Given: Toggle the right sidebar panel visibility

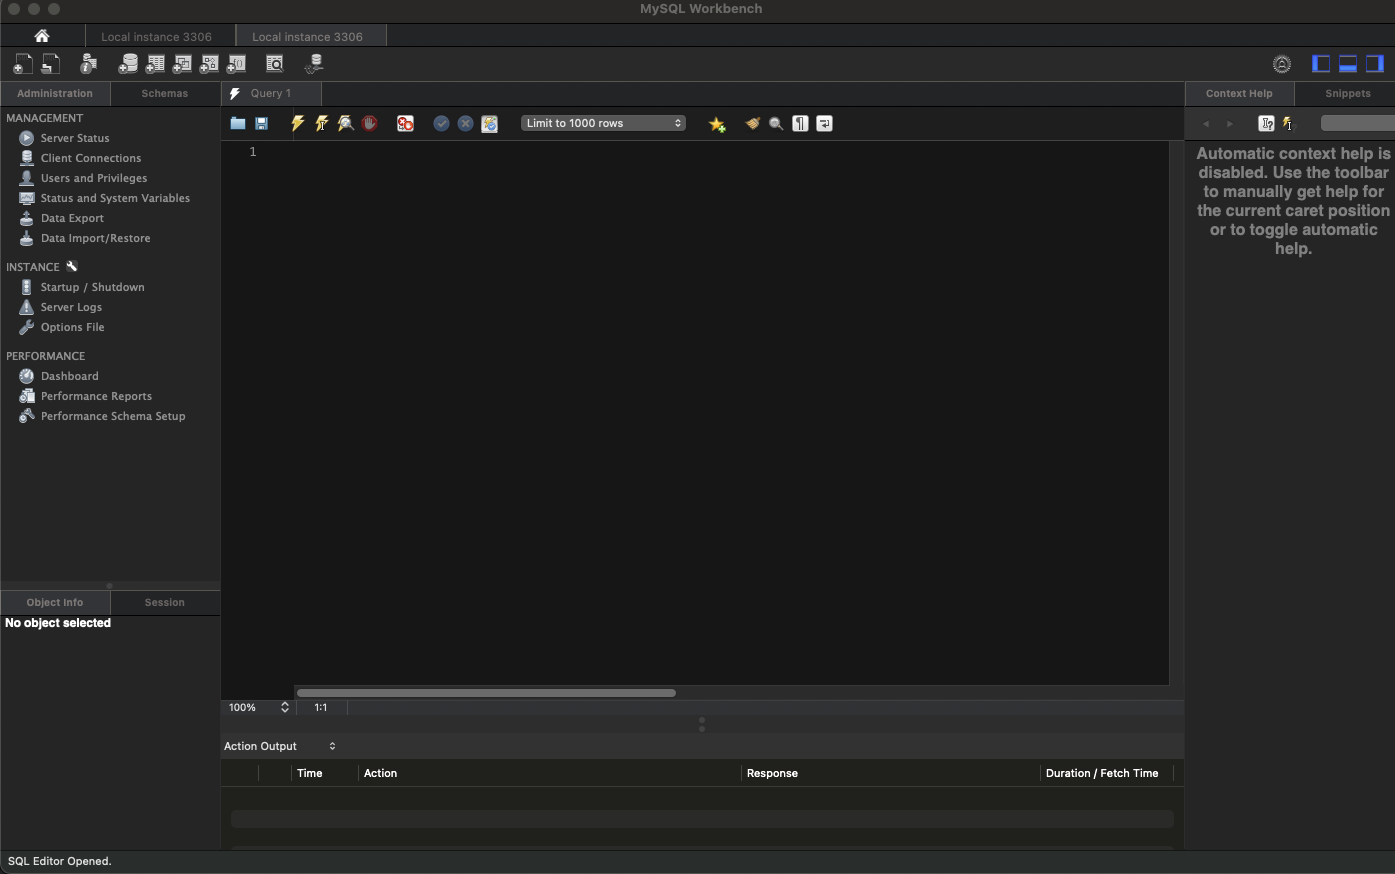Looking at the screenshot, I should tap(1375, 64).
